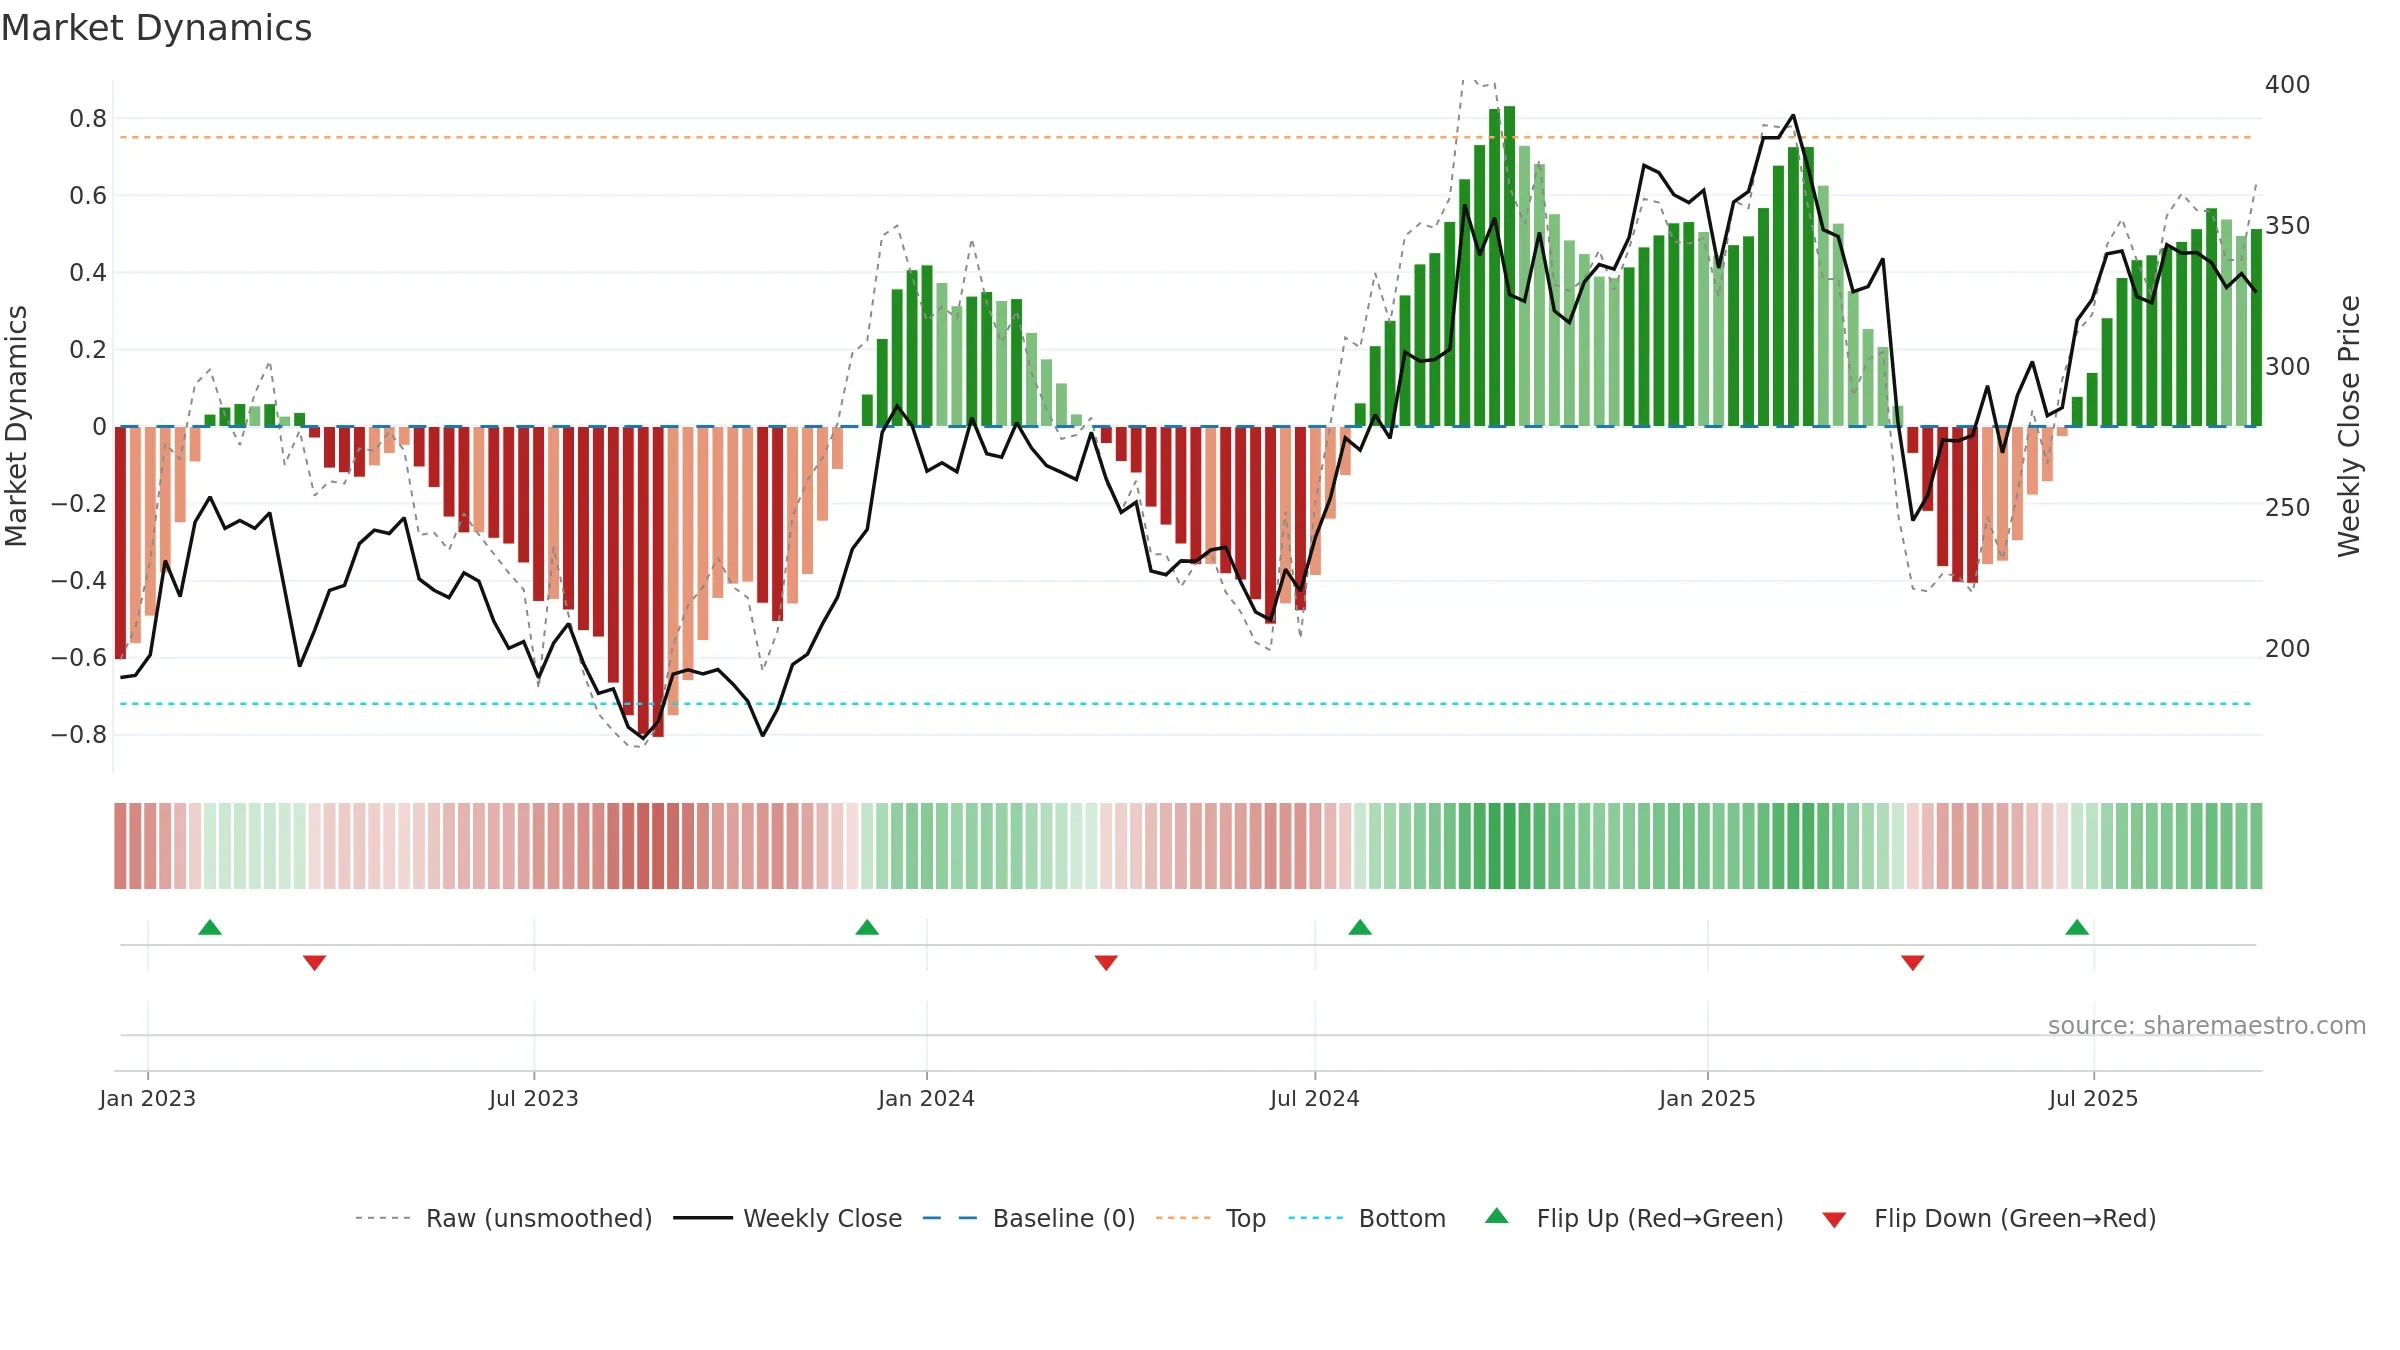Click the 350 right axis price label

tap(2288, 226)
